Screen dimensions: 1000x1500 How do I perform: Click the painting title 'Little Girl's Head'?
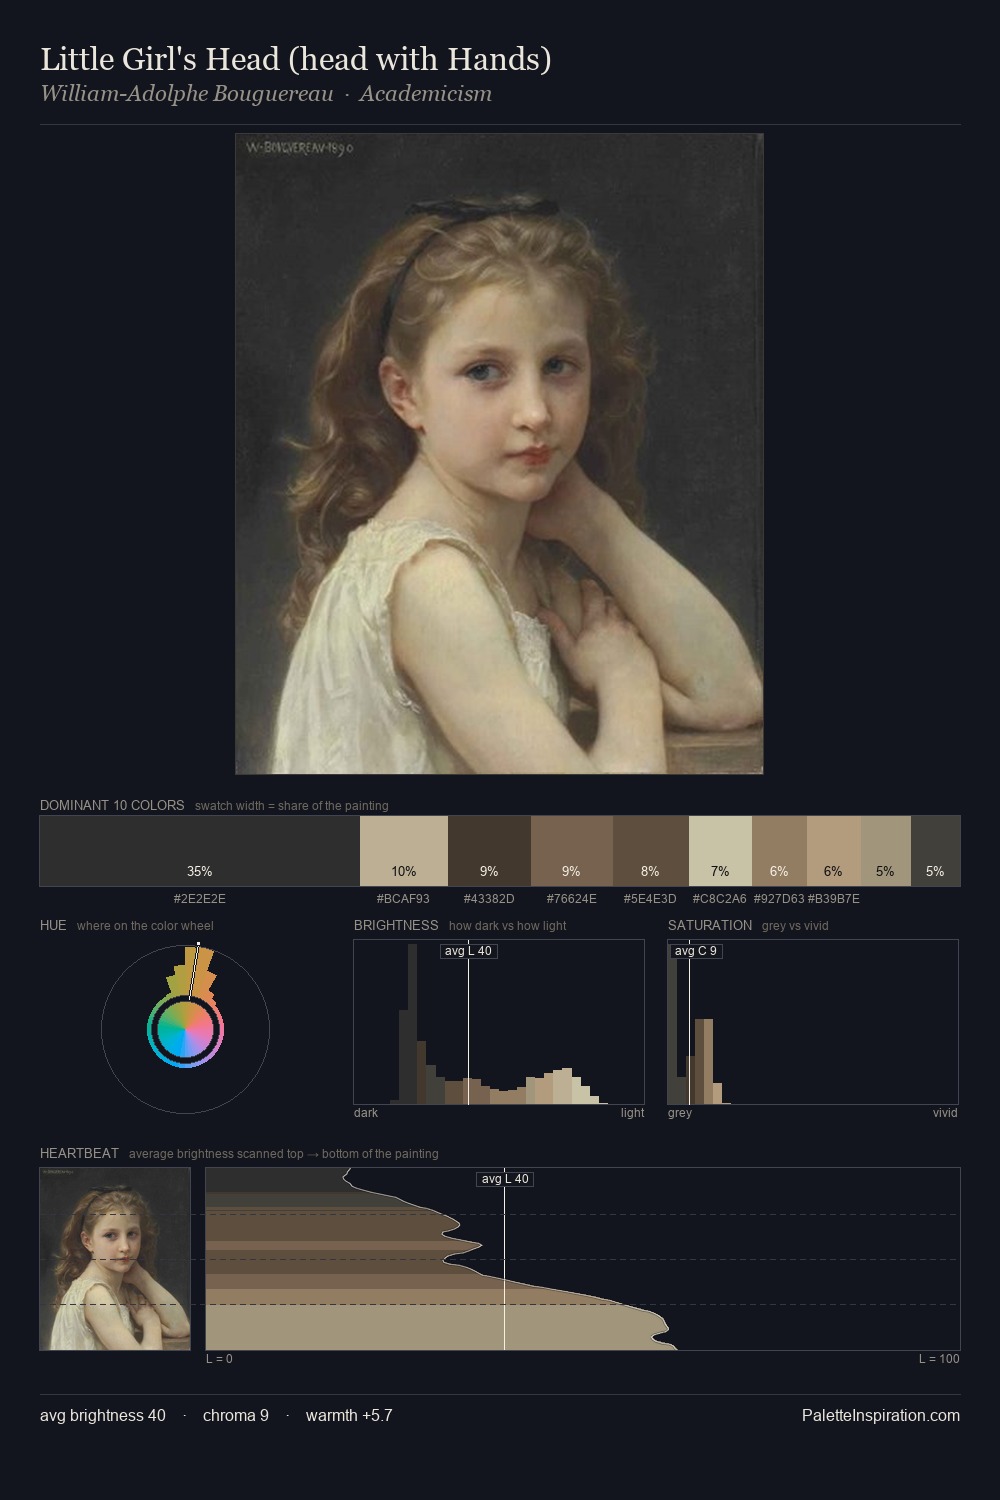click(296, 59)
